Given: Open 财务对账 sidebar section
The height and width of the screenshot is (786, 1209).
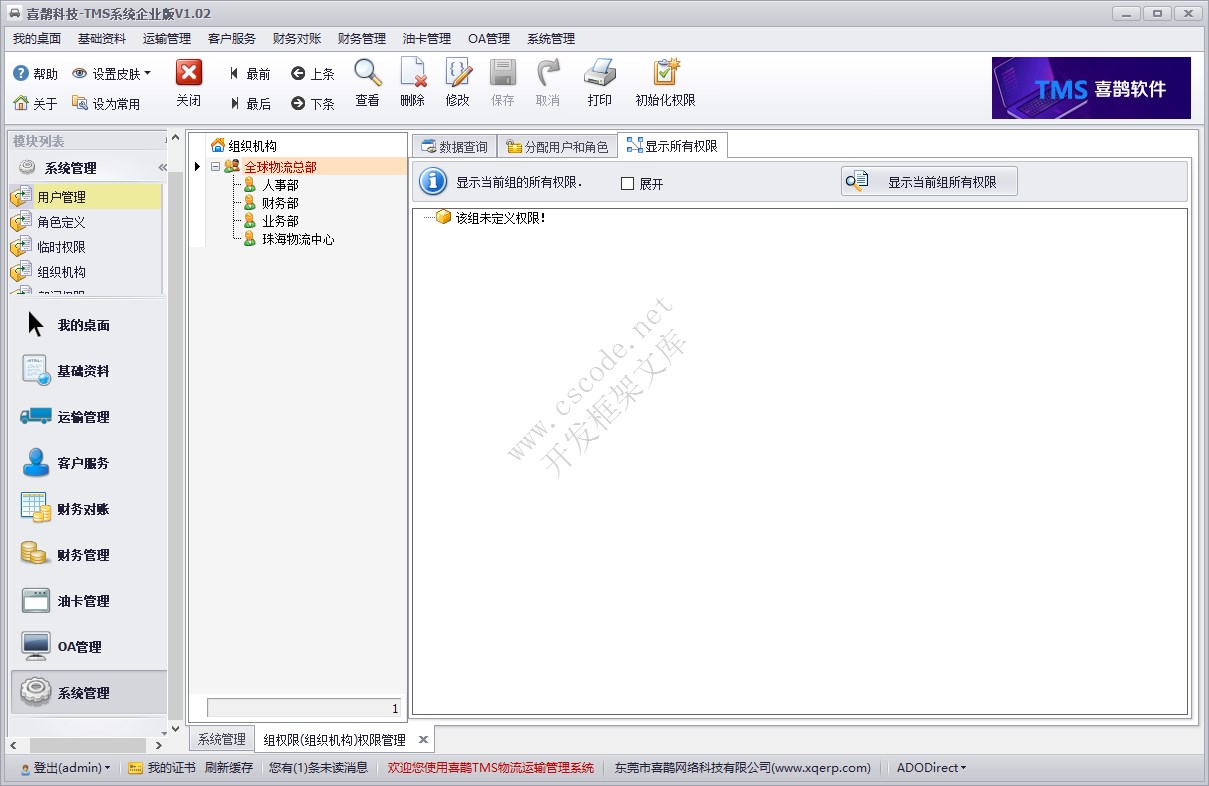Looking at the screenshot, I should tap(88, 509).
